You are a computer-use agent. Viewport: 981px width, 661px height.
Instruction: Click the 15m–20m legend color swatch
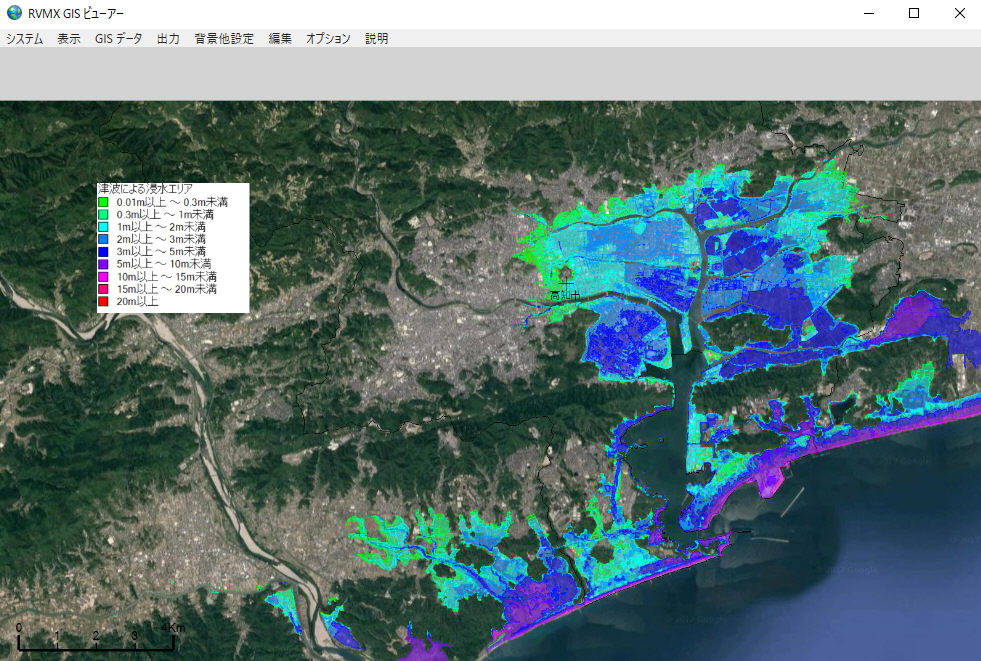pos(103,288)
